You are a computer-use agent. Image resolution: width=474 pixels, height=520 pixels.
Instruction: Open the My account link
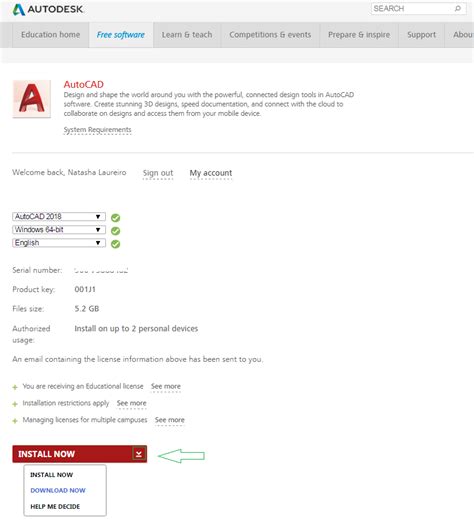coord(211,173)
